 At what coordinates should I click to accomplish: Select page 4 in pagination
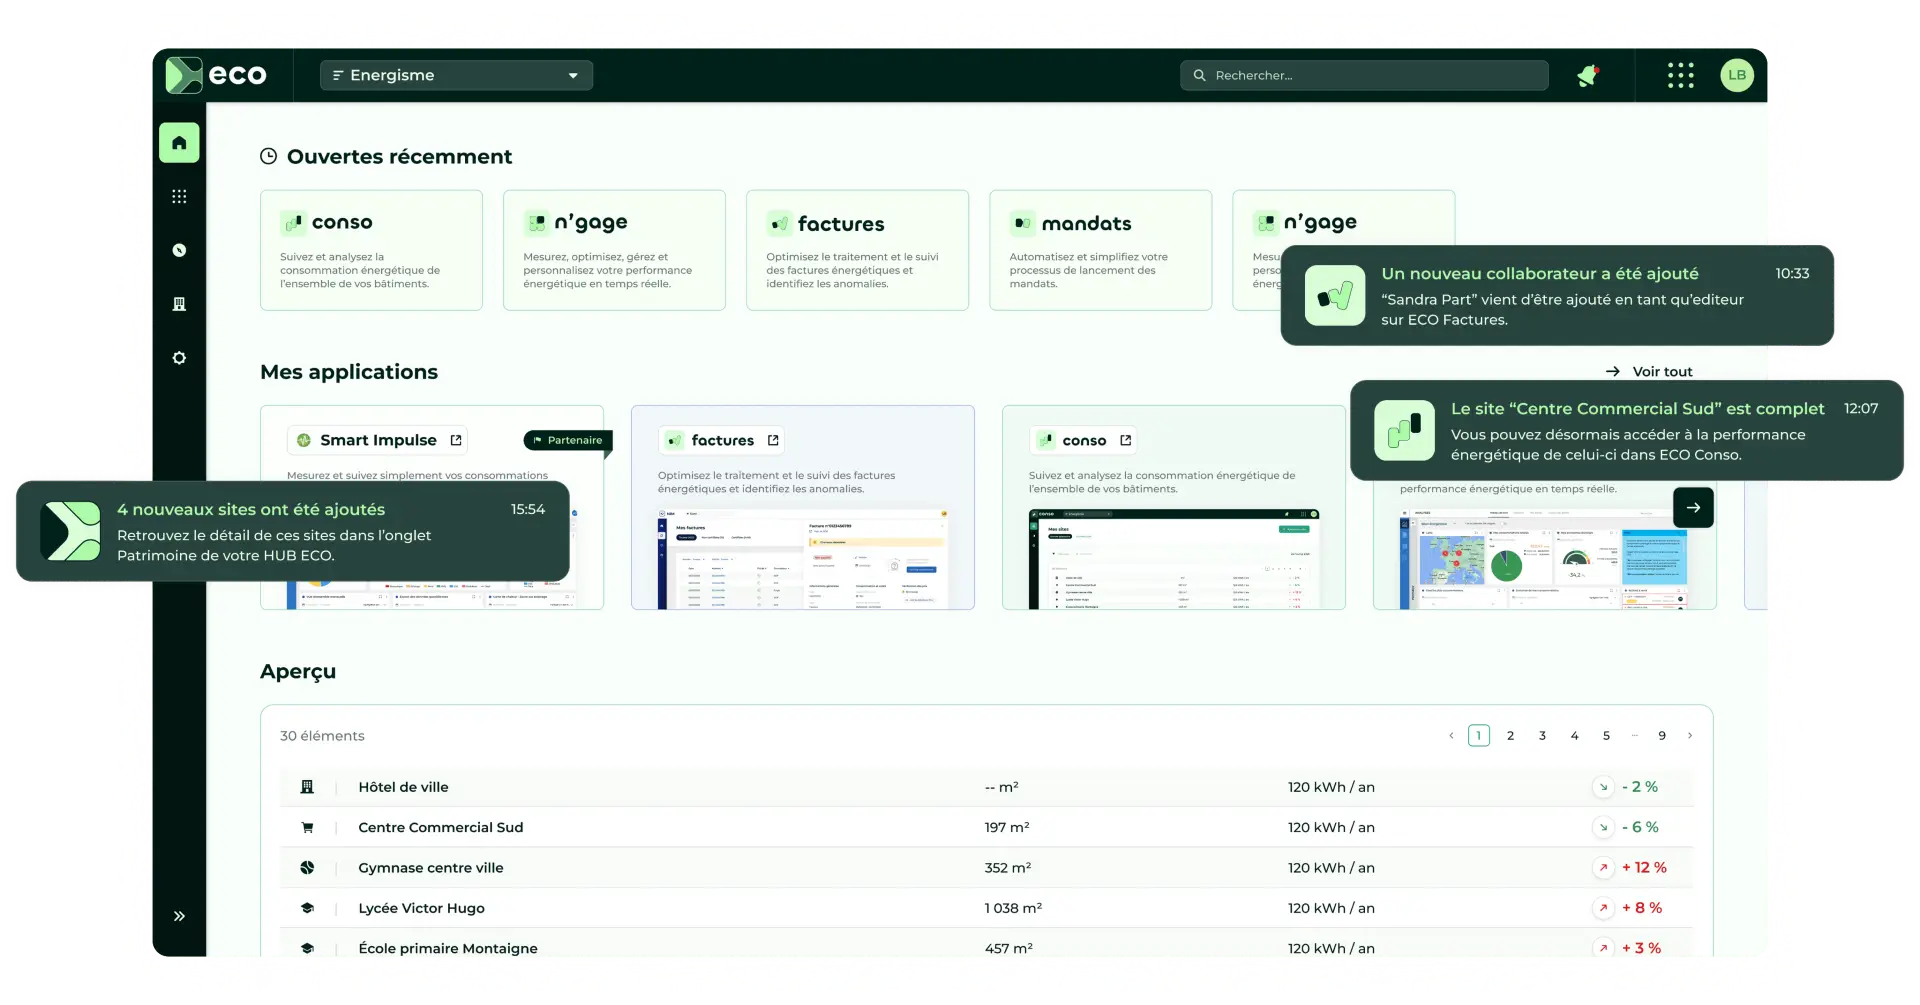click(1574, 736)
